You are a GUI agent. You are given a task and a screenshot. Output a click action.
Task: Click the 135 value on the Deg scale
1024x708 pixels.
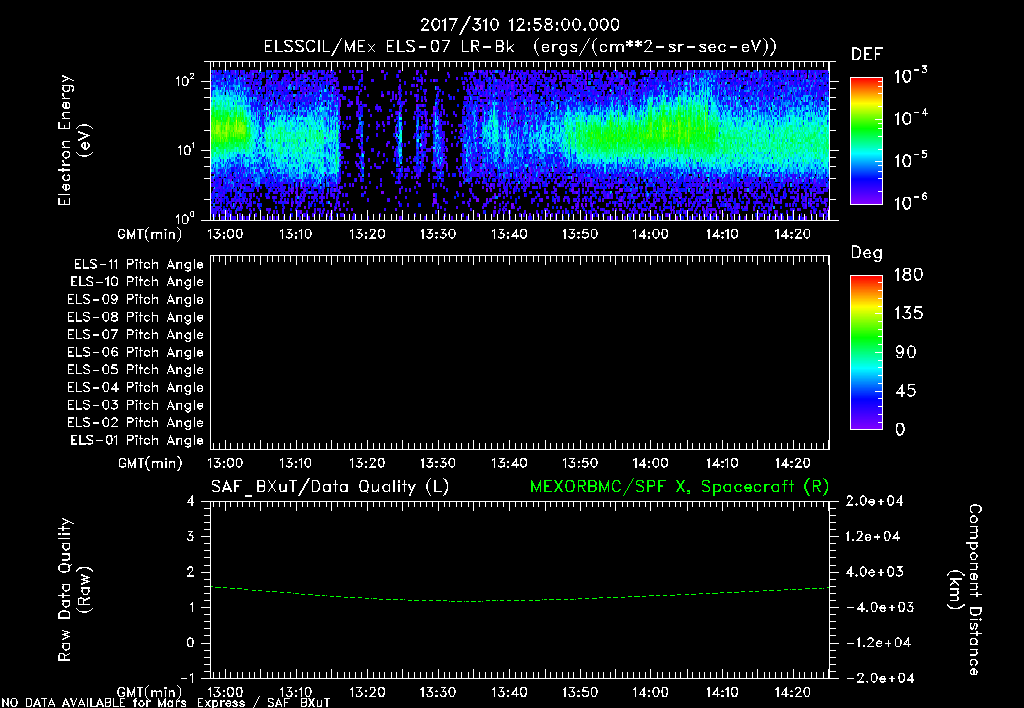(x=908, y=314)
